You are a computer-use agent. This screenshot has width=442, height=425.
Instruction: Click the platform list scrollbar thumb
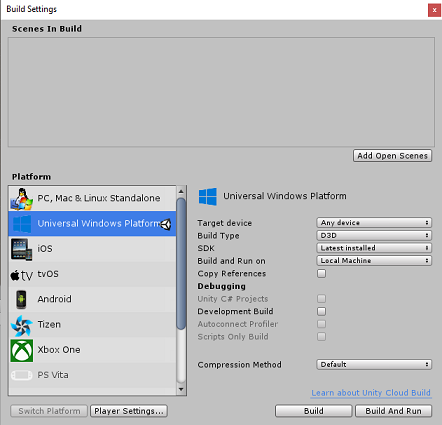(181, 264)
